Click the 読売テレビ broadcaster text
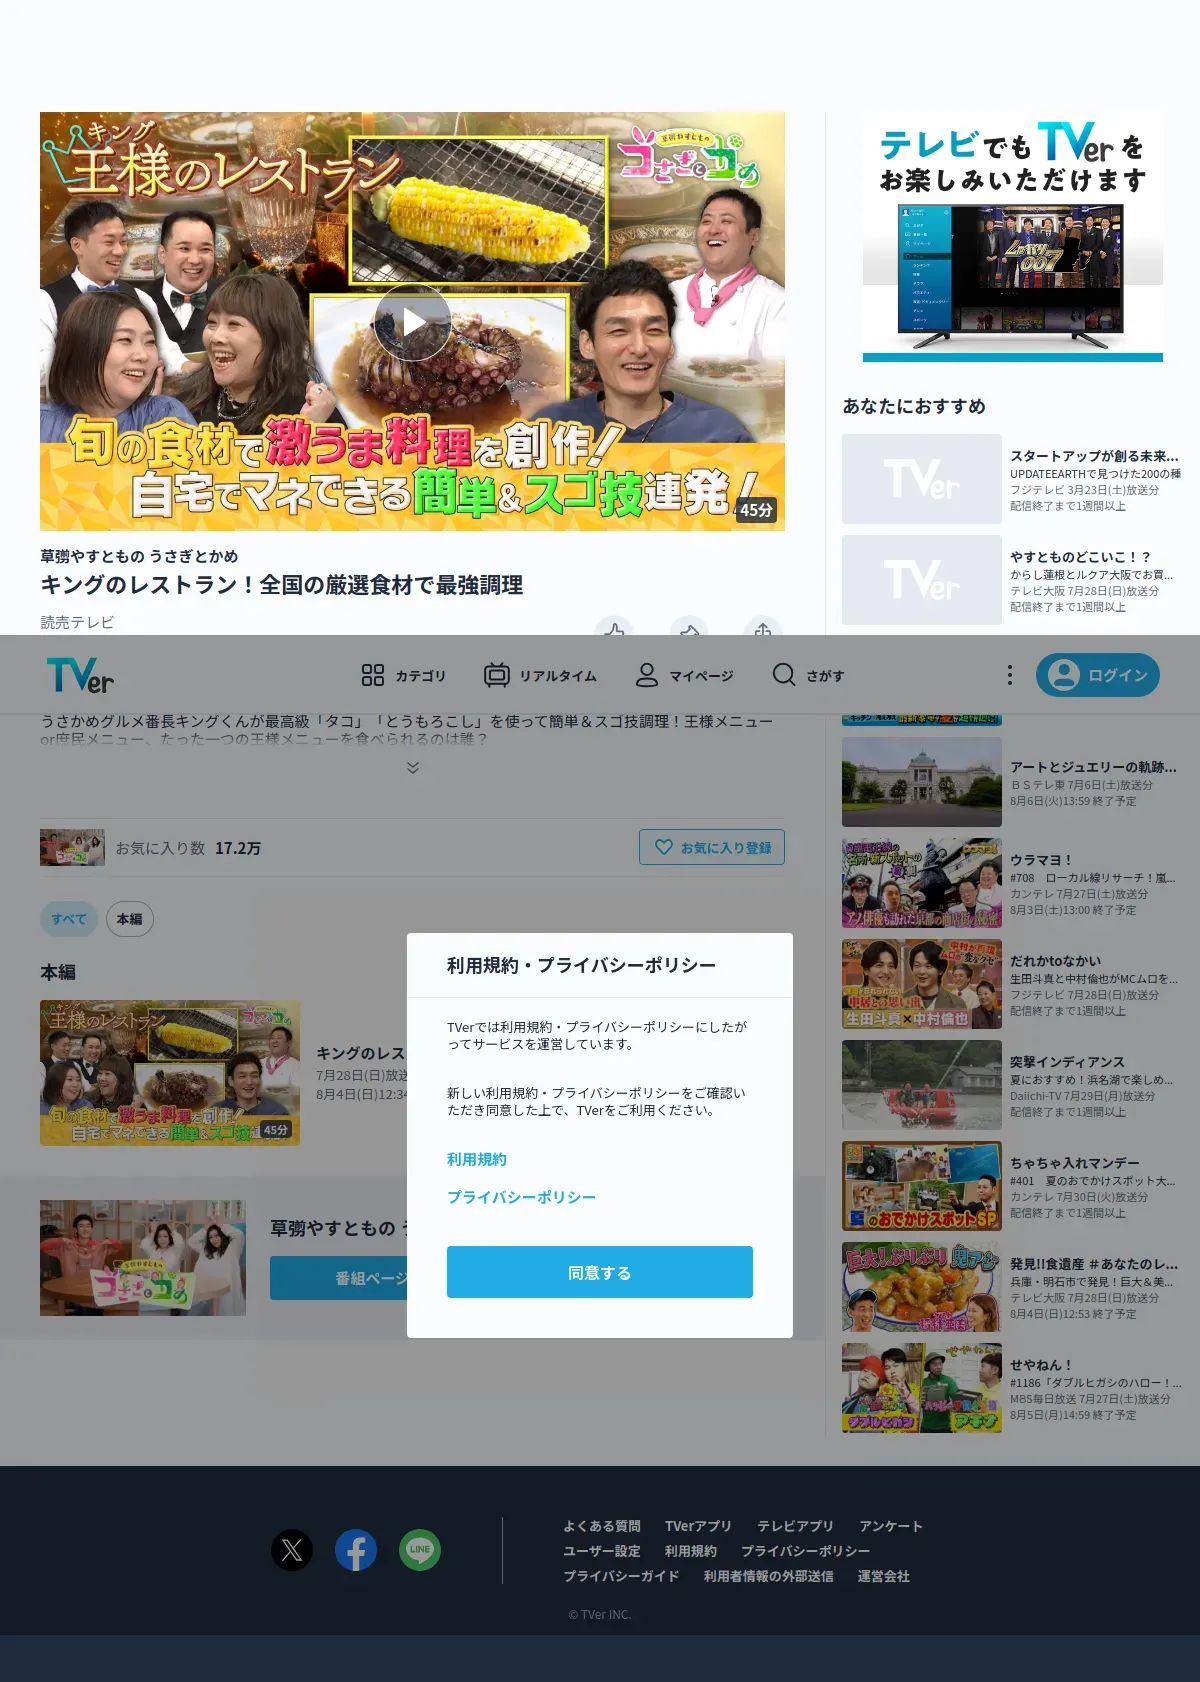The width and height of the screenshot is (1200, 1682). [x=77, y=622]
